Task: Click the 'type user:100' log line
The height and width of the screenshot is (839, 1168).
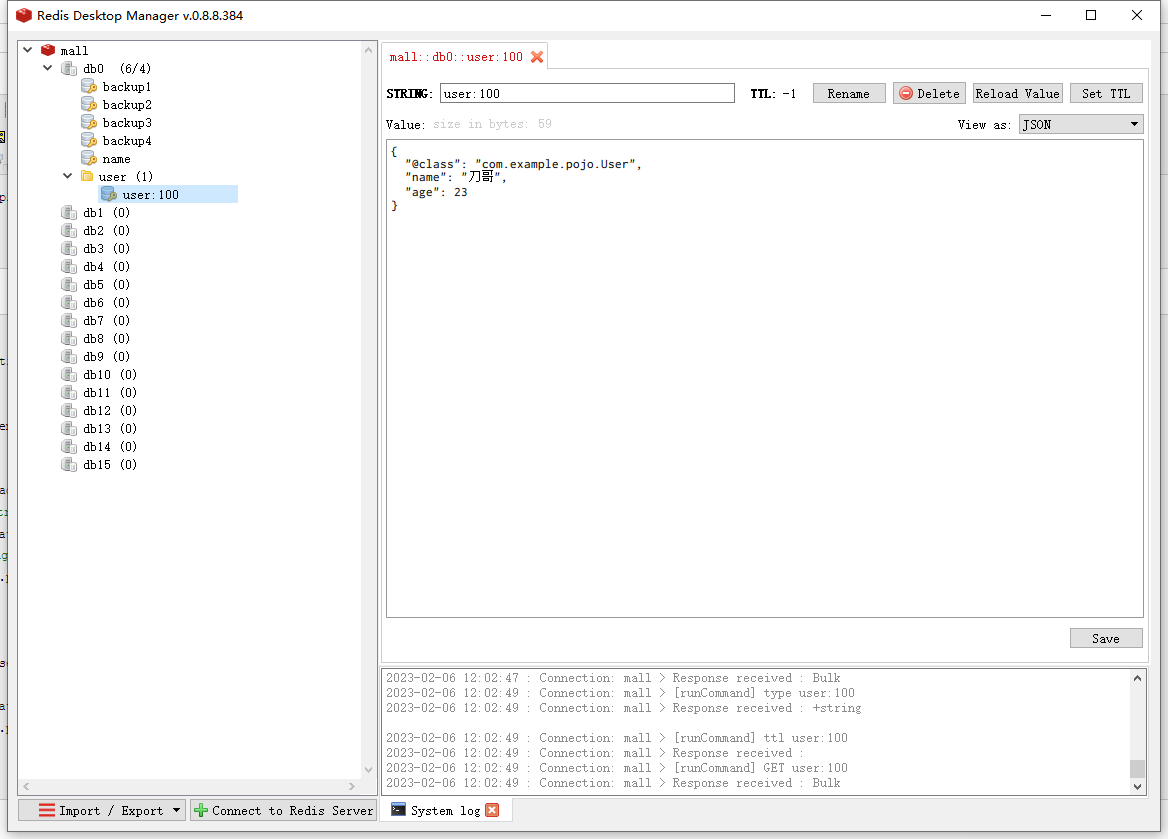Action: (620, 693)
